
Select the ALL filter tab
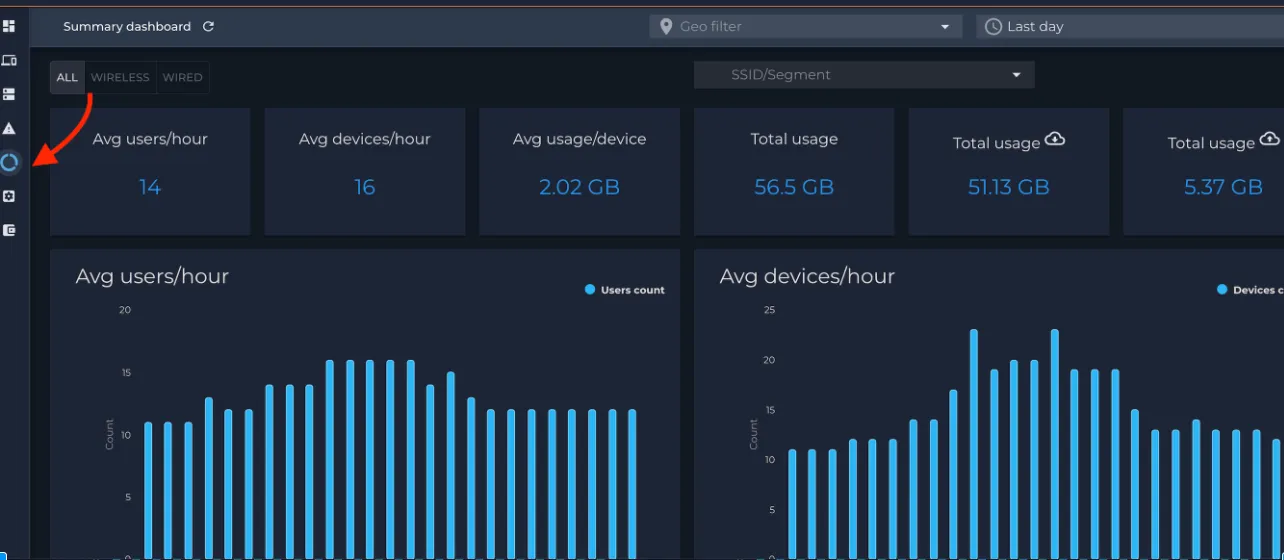(67, 78)
